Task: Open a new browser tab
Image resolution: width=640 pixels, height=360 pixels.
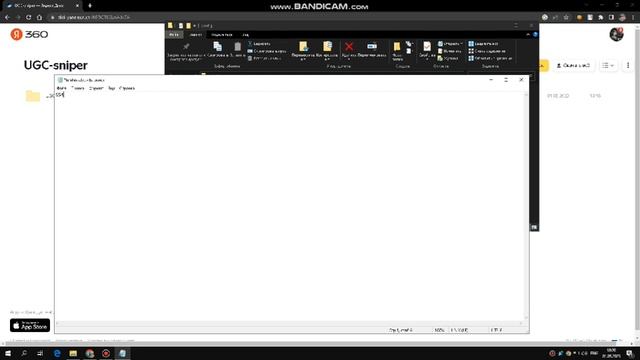Action: point(90,6)
